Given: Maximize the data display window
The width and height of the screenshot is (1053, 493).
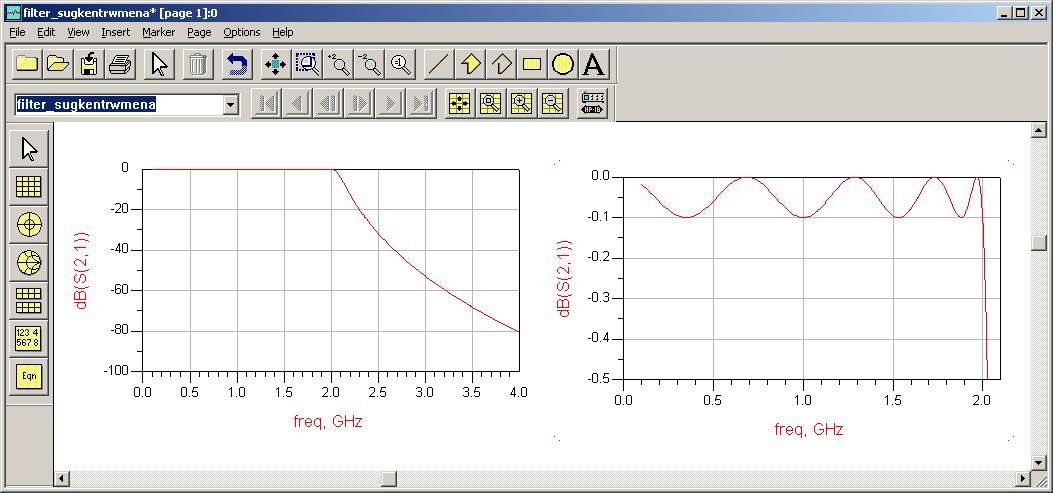Looking at the screenshot, I should coord(1019,12).
